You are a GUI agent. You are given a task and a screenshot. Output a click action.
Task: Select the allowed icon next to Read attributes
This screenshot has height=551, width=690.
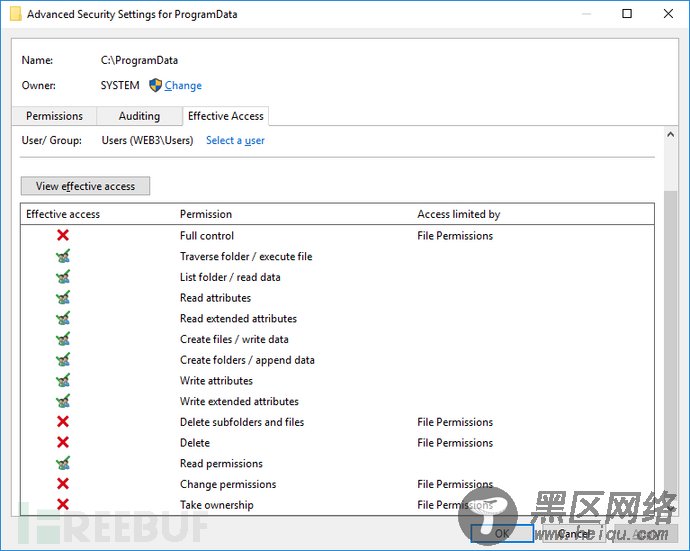[x=63, y=297]
